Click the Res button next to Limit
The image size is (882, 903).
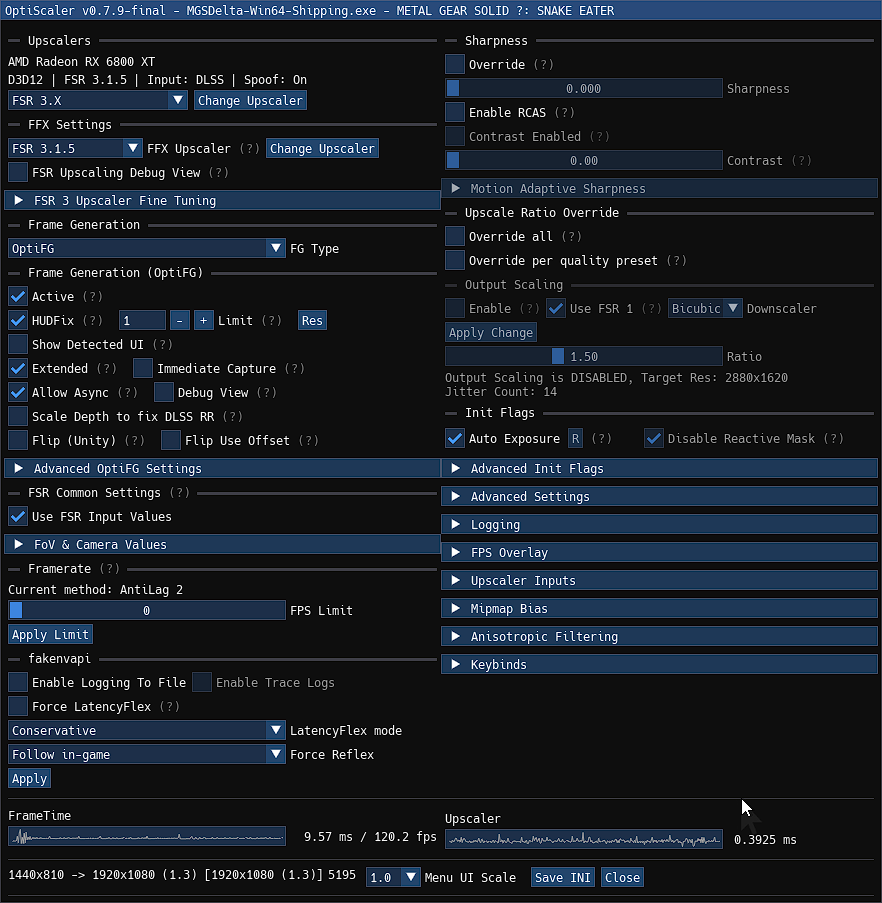312,320
